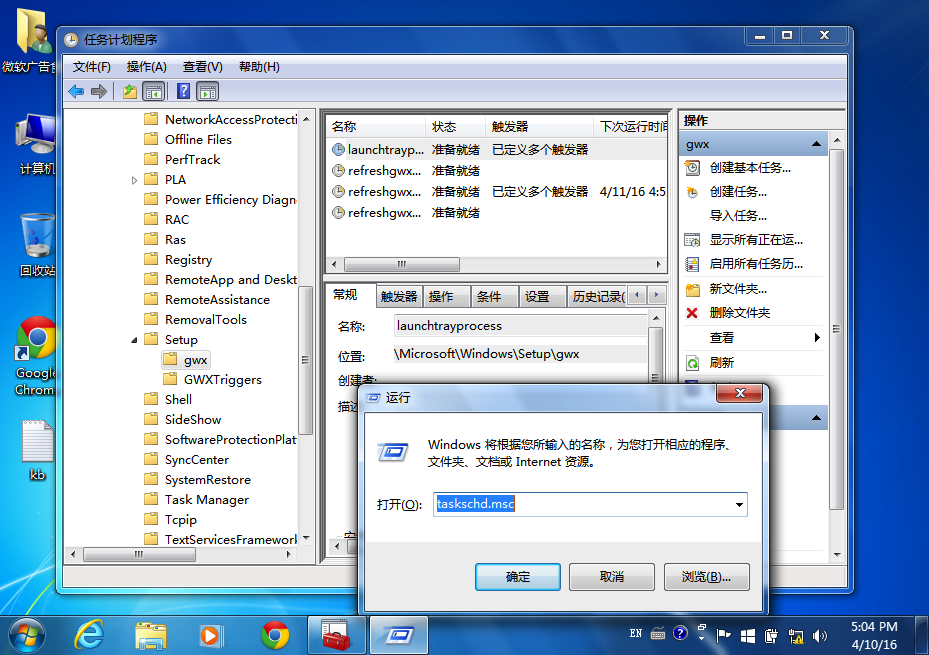929x655 pixels.
Task: Click the Run dialog taskbar button
Action: click(399, 636)
